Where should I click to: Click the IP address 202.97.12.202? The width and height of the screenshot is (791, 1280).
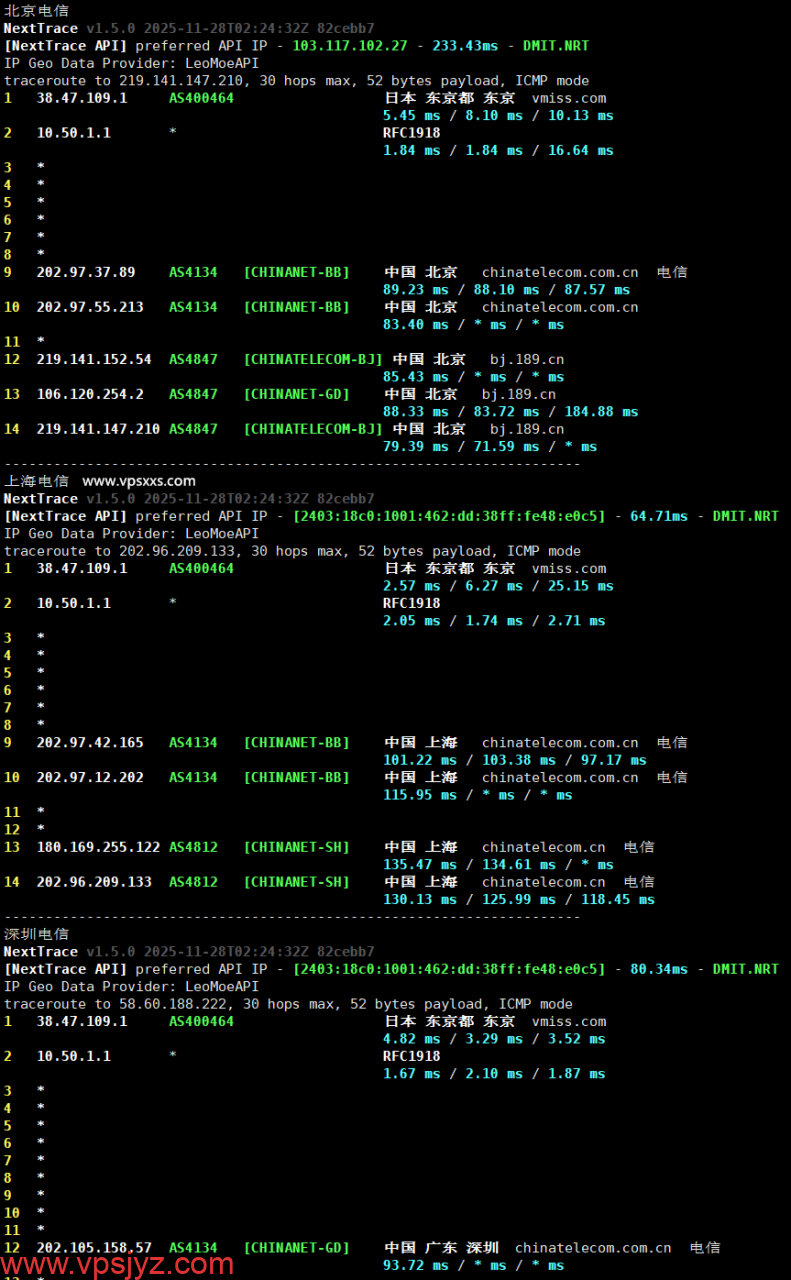tap(90, 777)
